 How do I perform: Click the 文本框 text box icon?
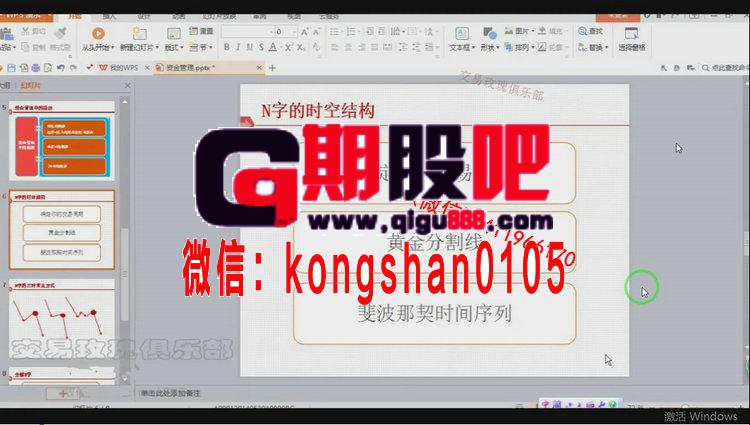click(x=462, y=33)
